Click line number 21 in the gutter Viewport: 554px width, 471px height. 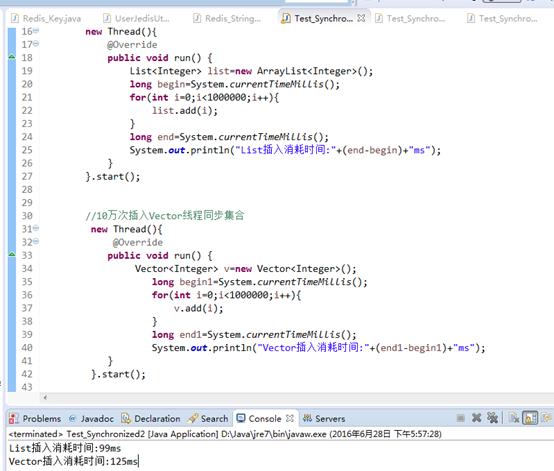point(27,98)
